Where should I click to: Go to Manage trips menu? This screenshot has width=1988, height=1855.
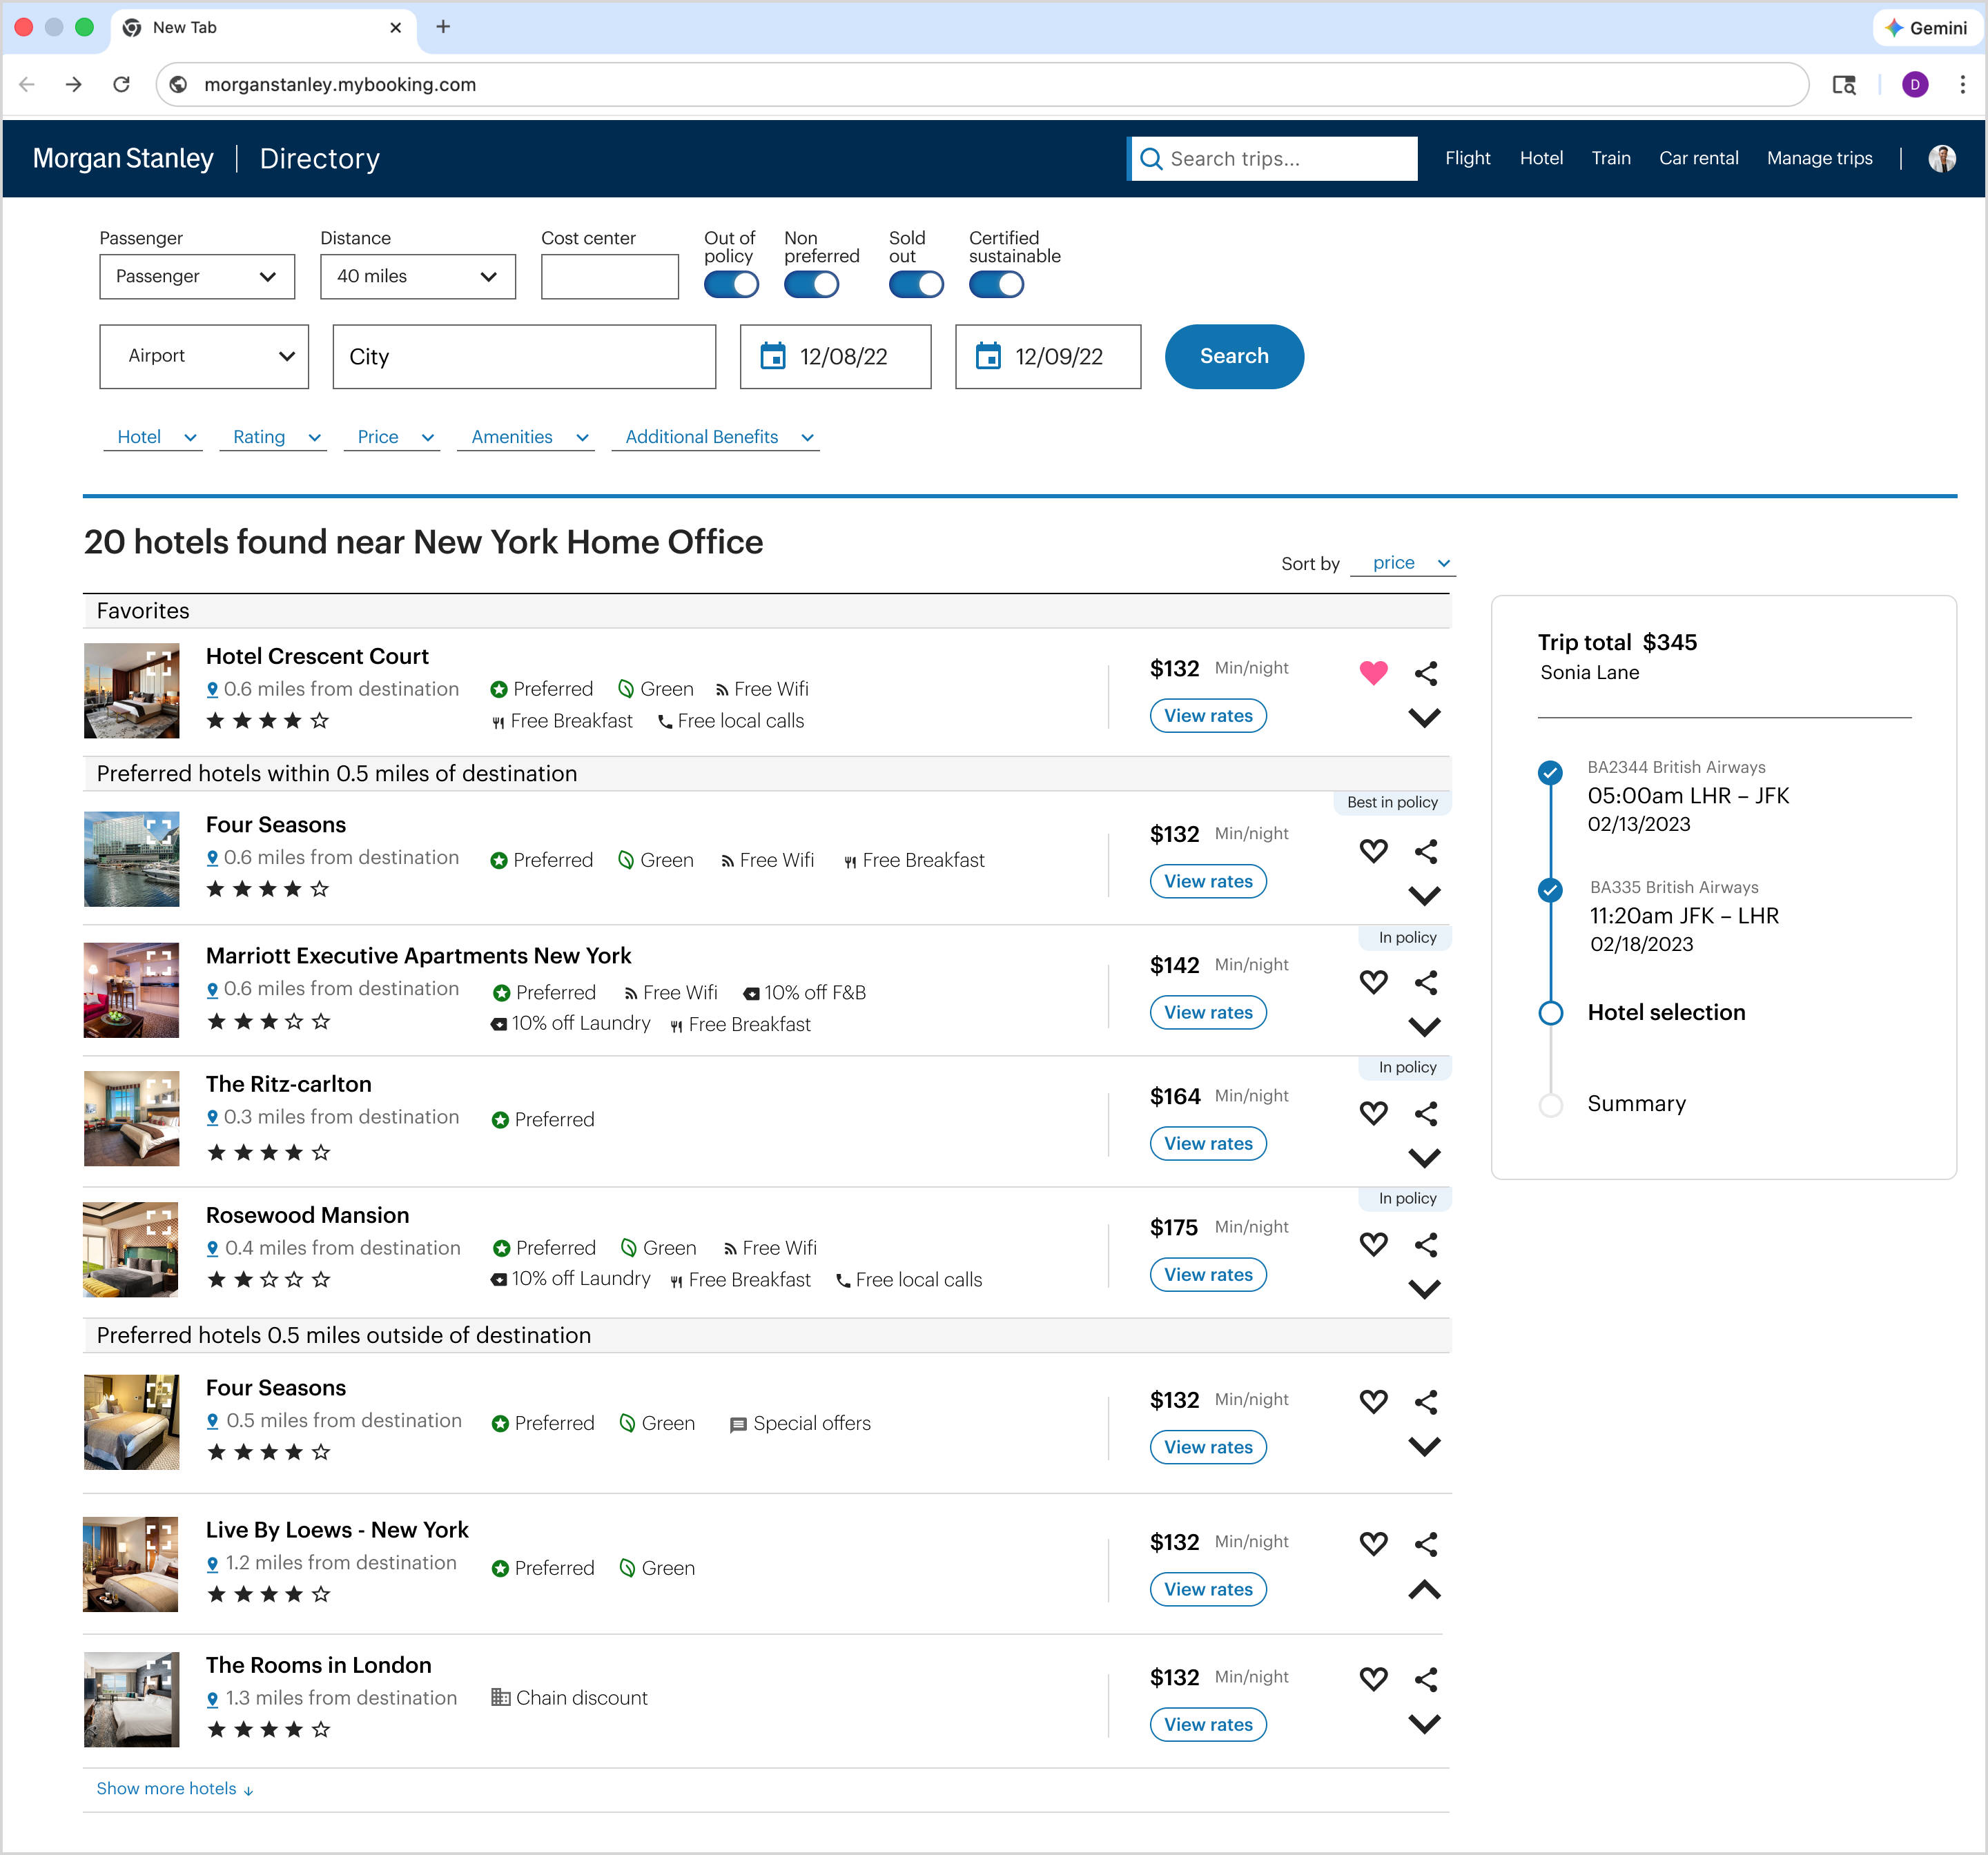1819,158
